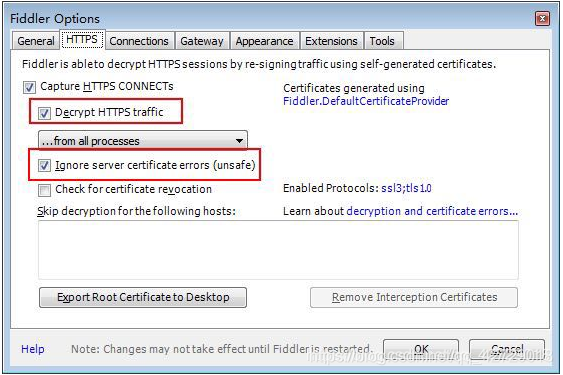
Task: Open the Help link
Action: 33,349
